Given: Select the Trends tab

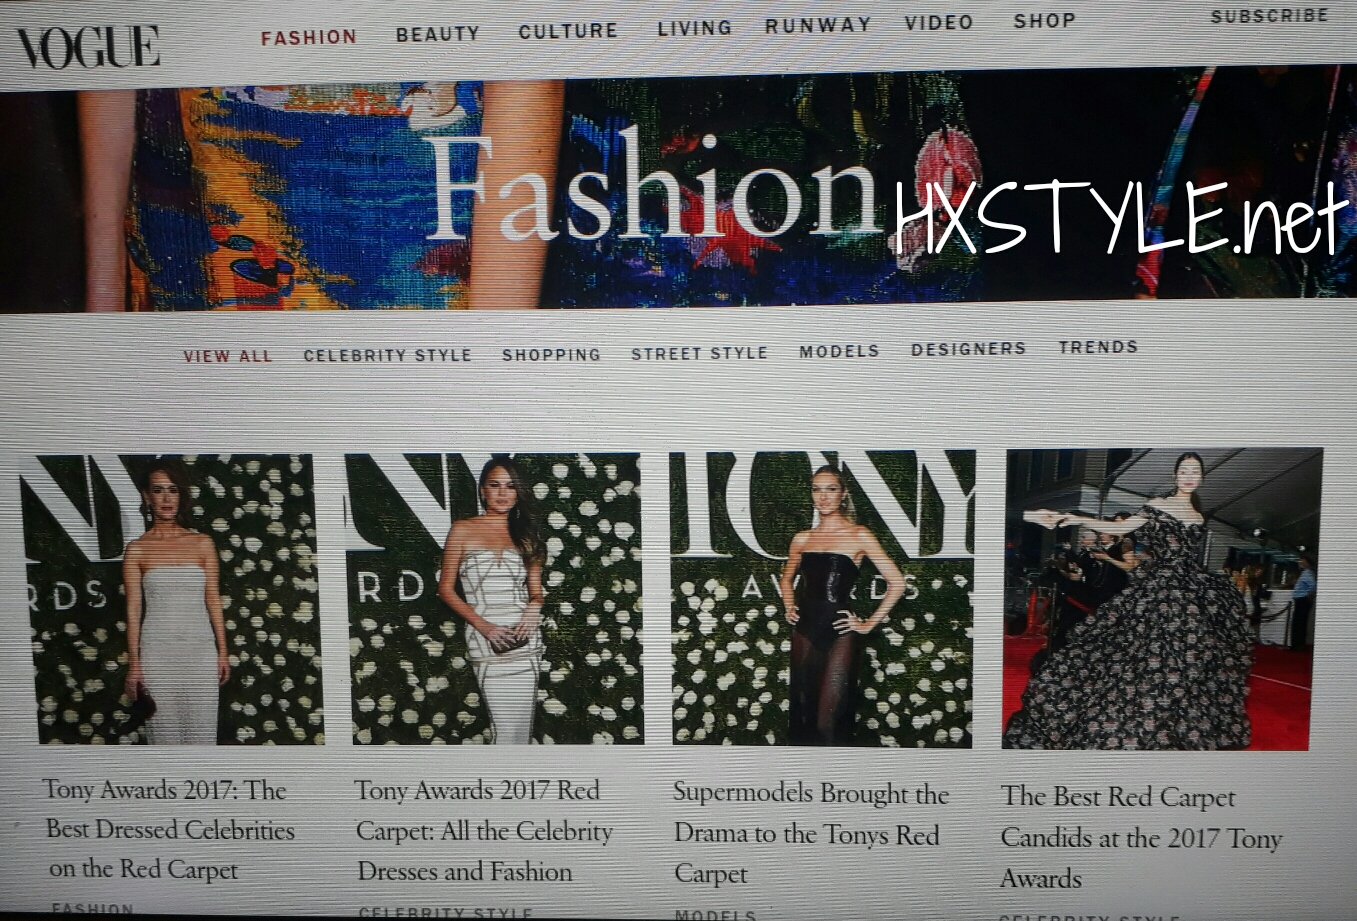Looking at the screenshot, I should (1098, 347).
